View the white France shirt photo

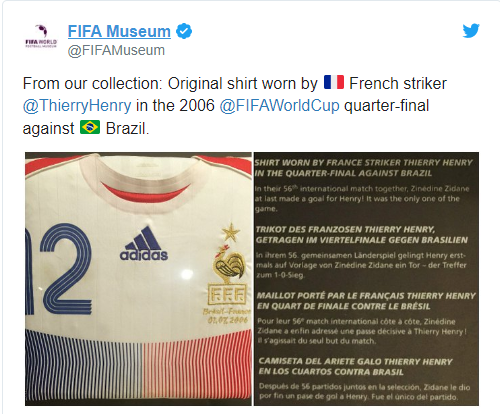(138, 279)
